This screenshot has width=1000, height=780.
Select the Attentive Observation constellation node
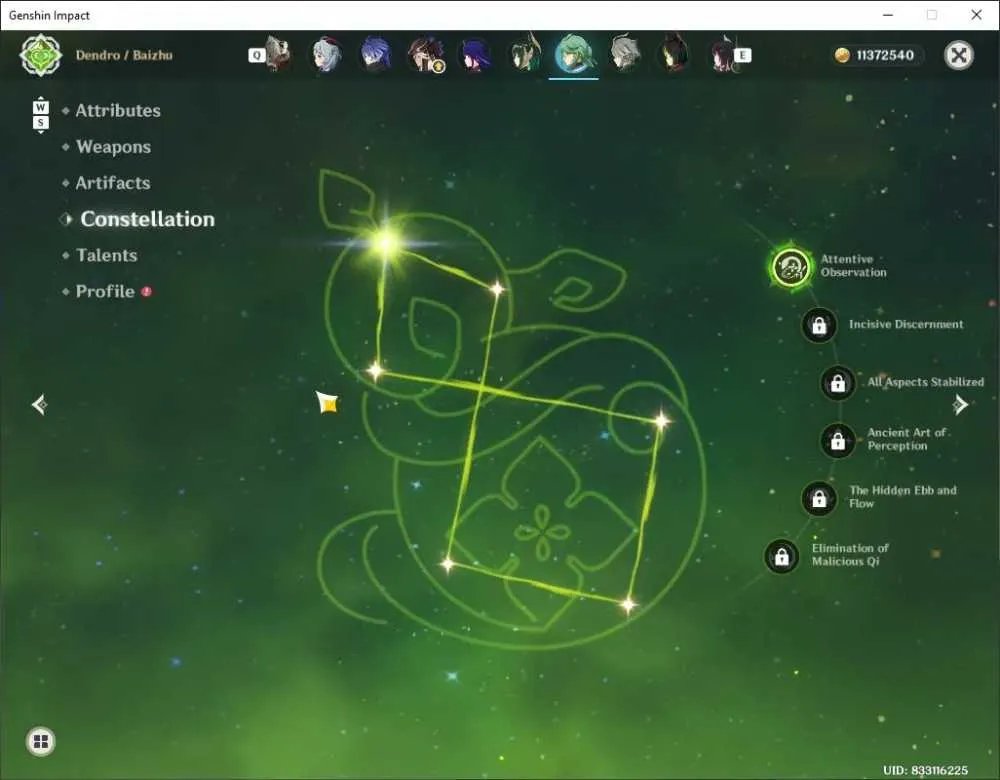pyautogui.click(x=791, y=267)
